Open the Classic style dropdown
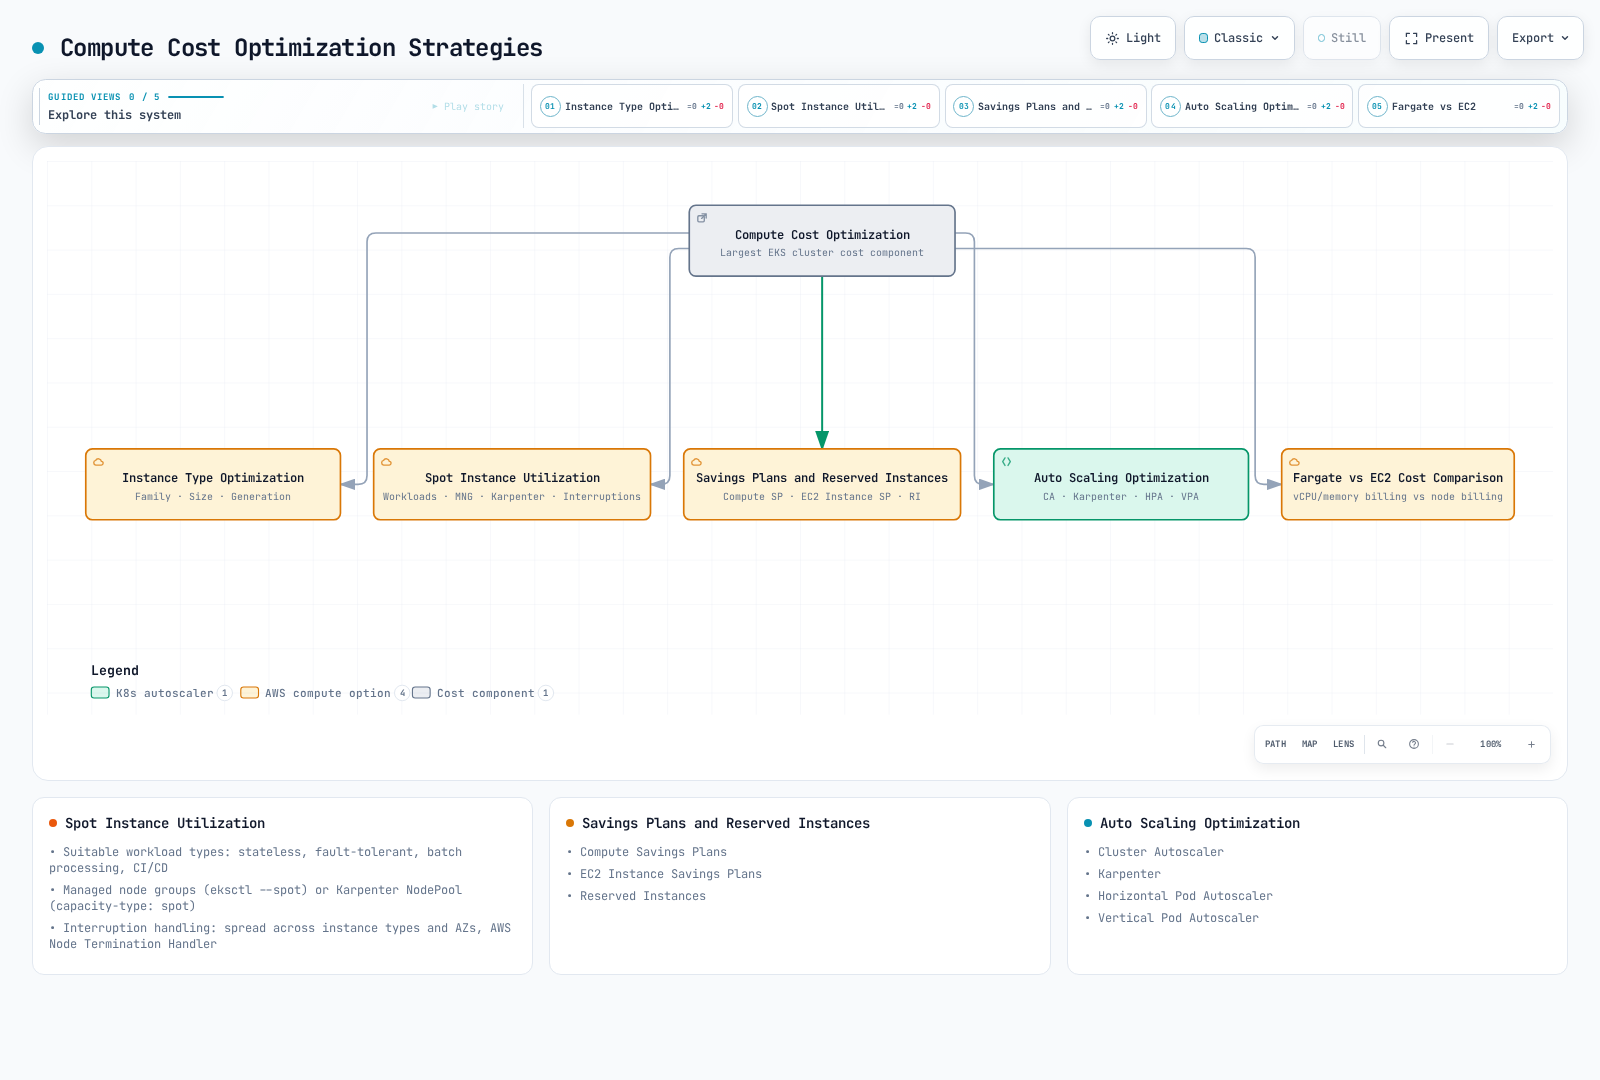Viewport: 1600px width, 1080px height. coord(1239,38)
